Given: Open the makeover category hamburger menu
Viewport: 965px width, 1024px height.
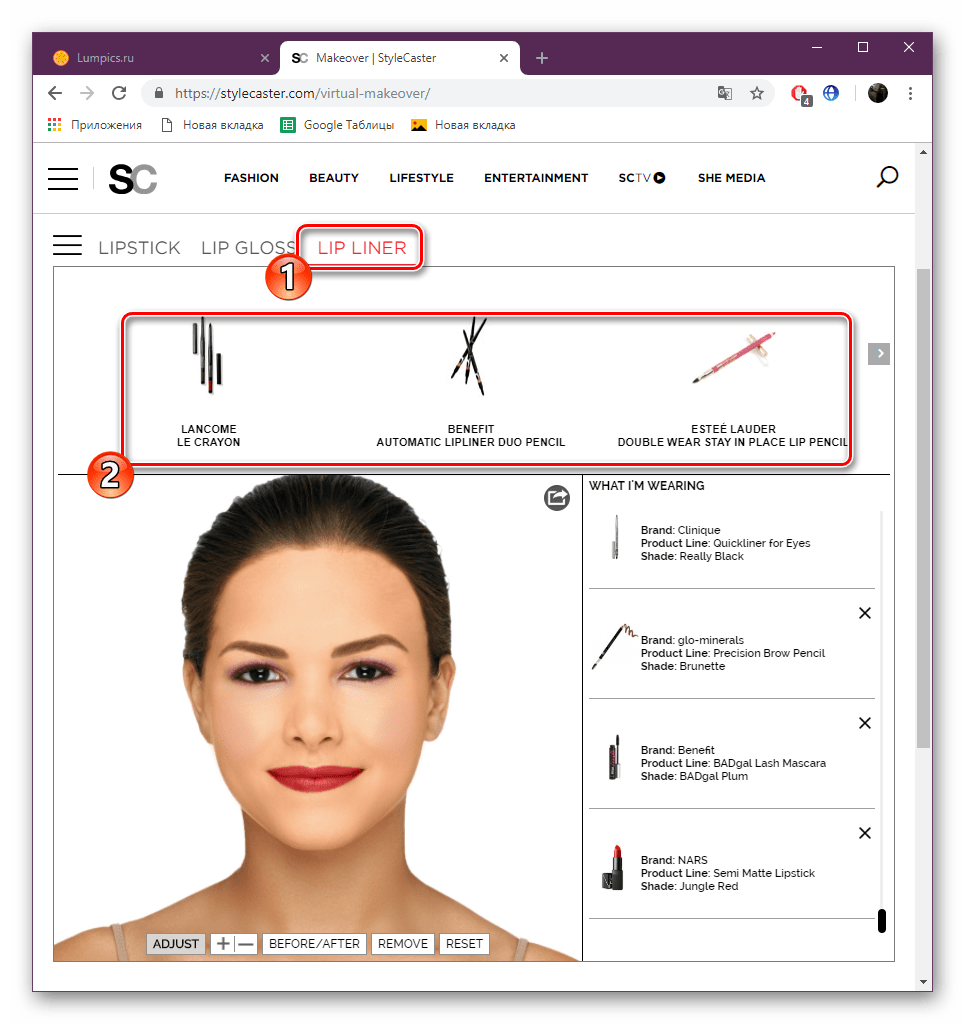Looking at the screenshot, I should 67,245.
